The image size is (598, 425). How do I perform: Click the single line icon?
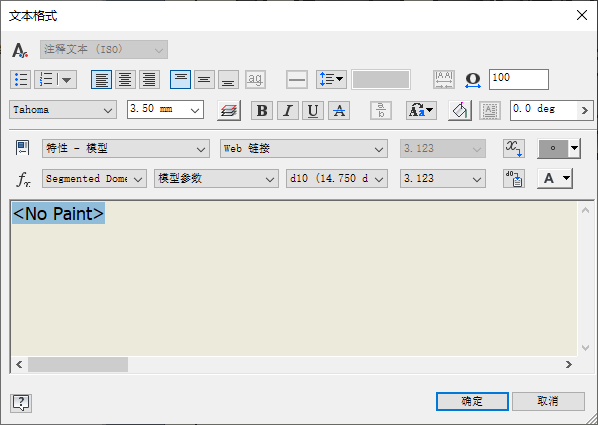click(297, 79)
